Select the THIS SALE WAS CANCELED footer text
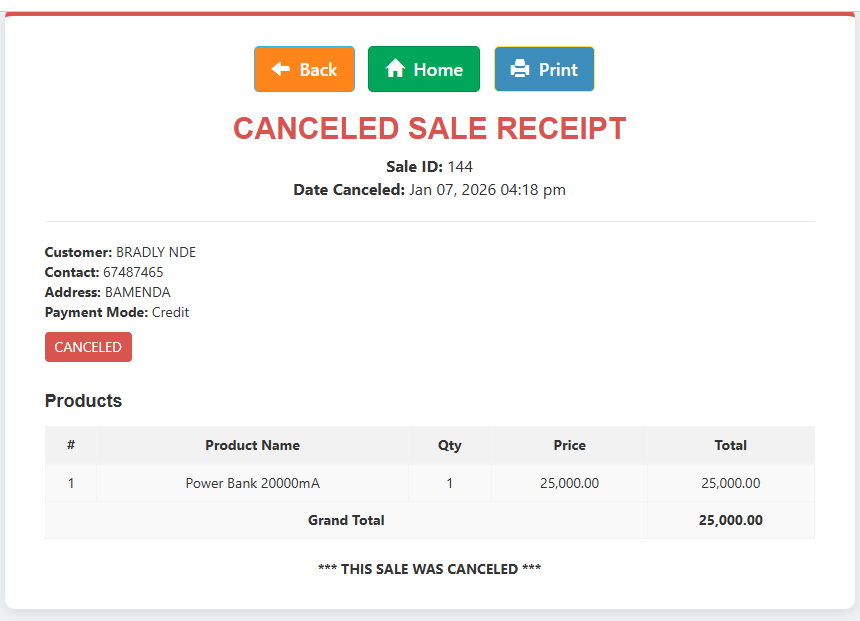The height and width of the screenshot is (621, 860). (429, 568)
